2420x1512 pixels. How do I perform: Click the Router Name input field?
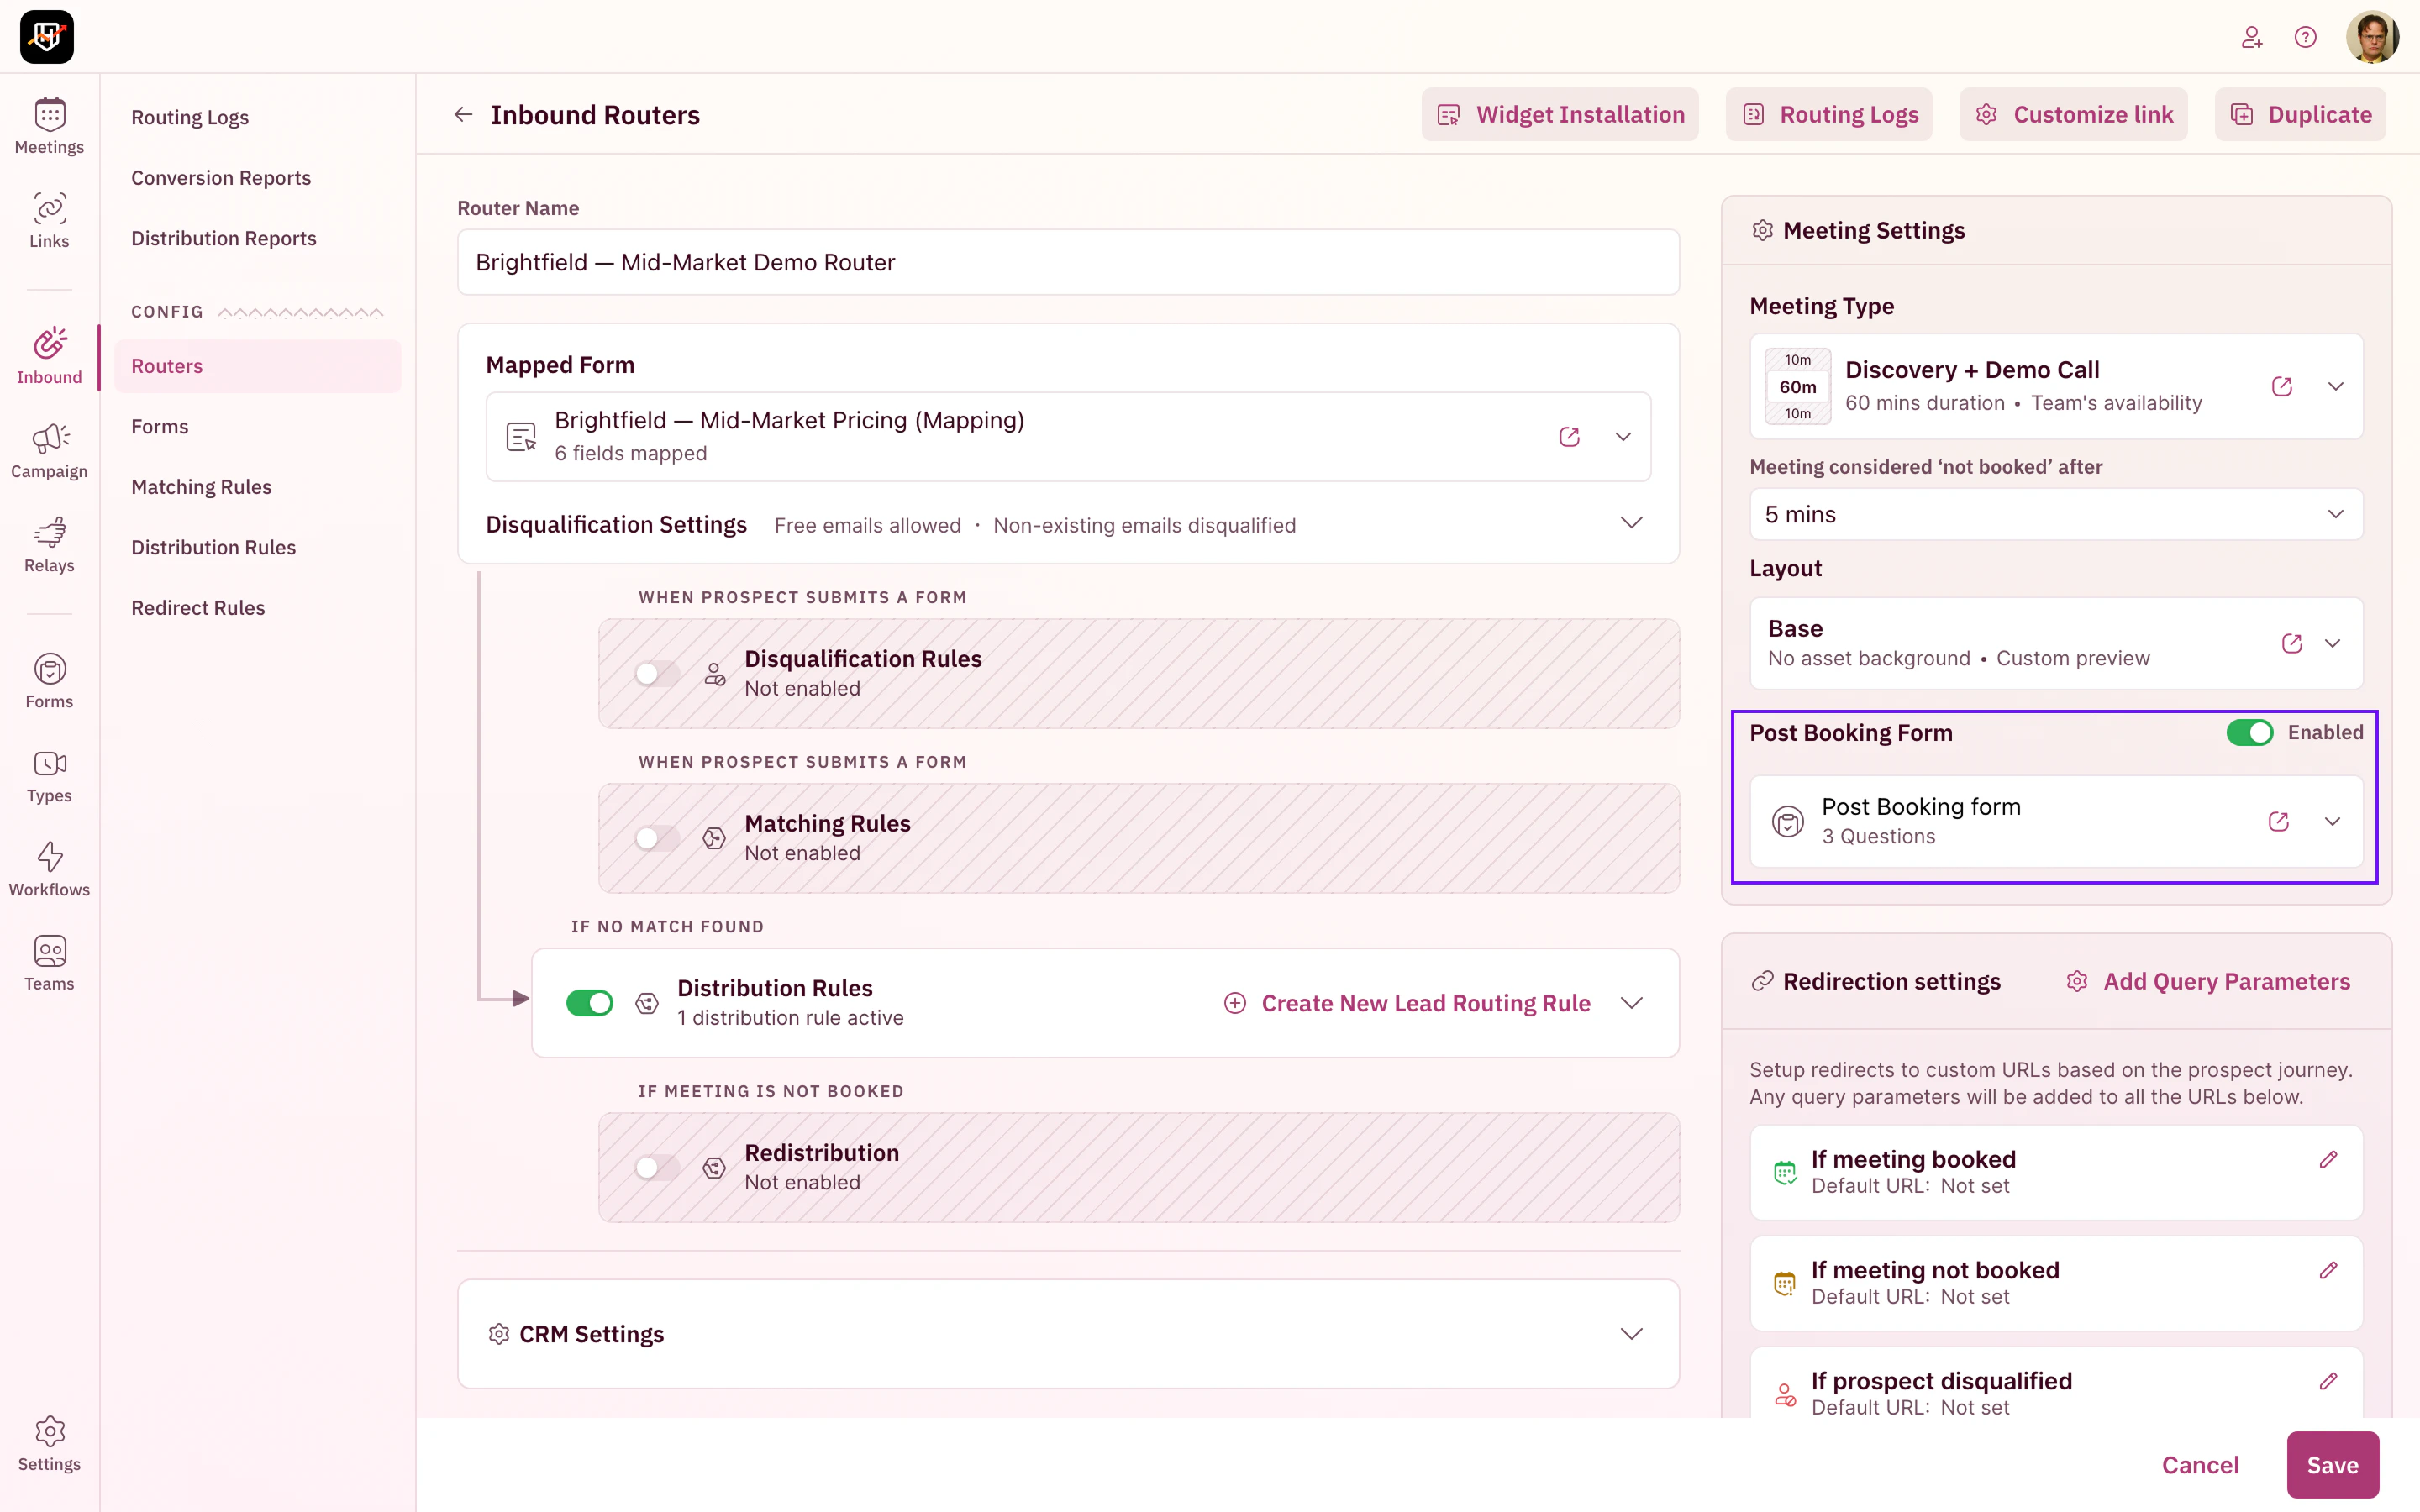pos(1068,262)
